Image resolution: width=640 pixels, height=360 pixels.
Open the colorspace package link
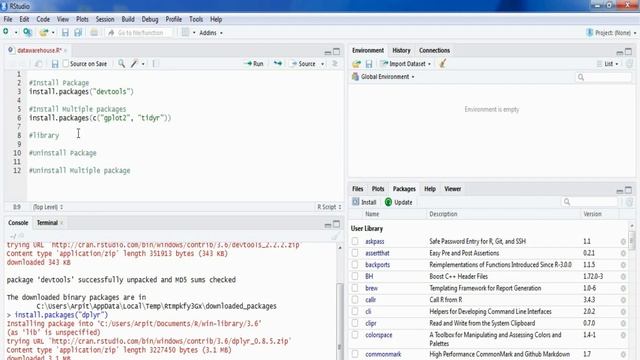[x=378, y=335]
